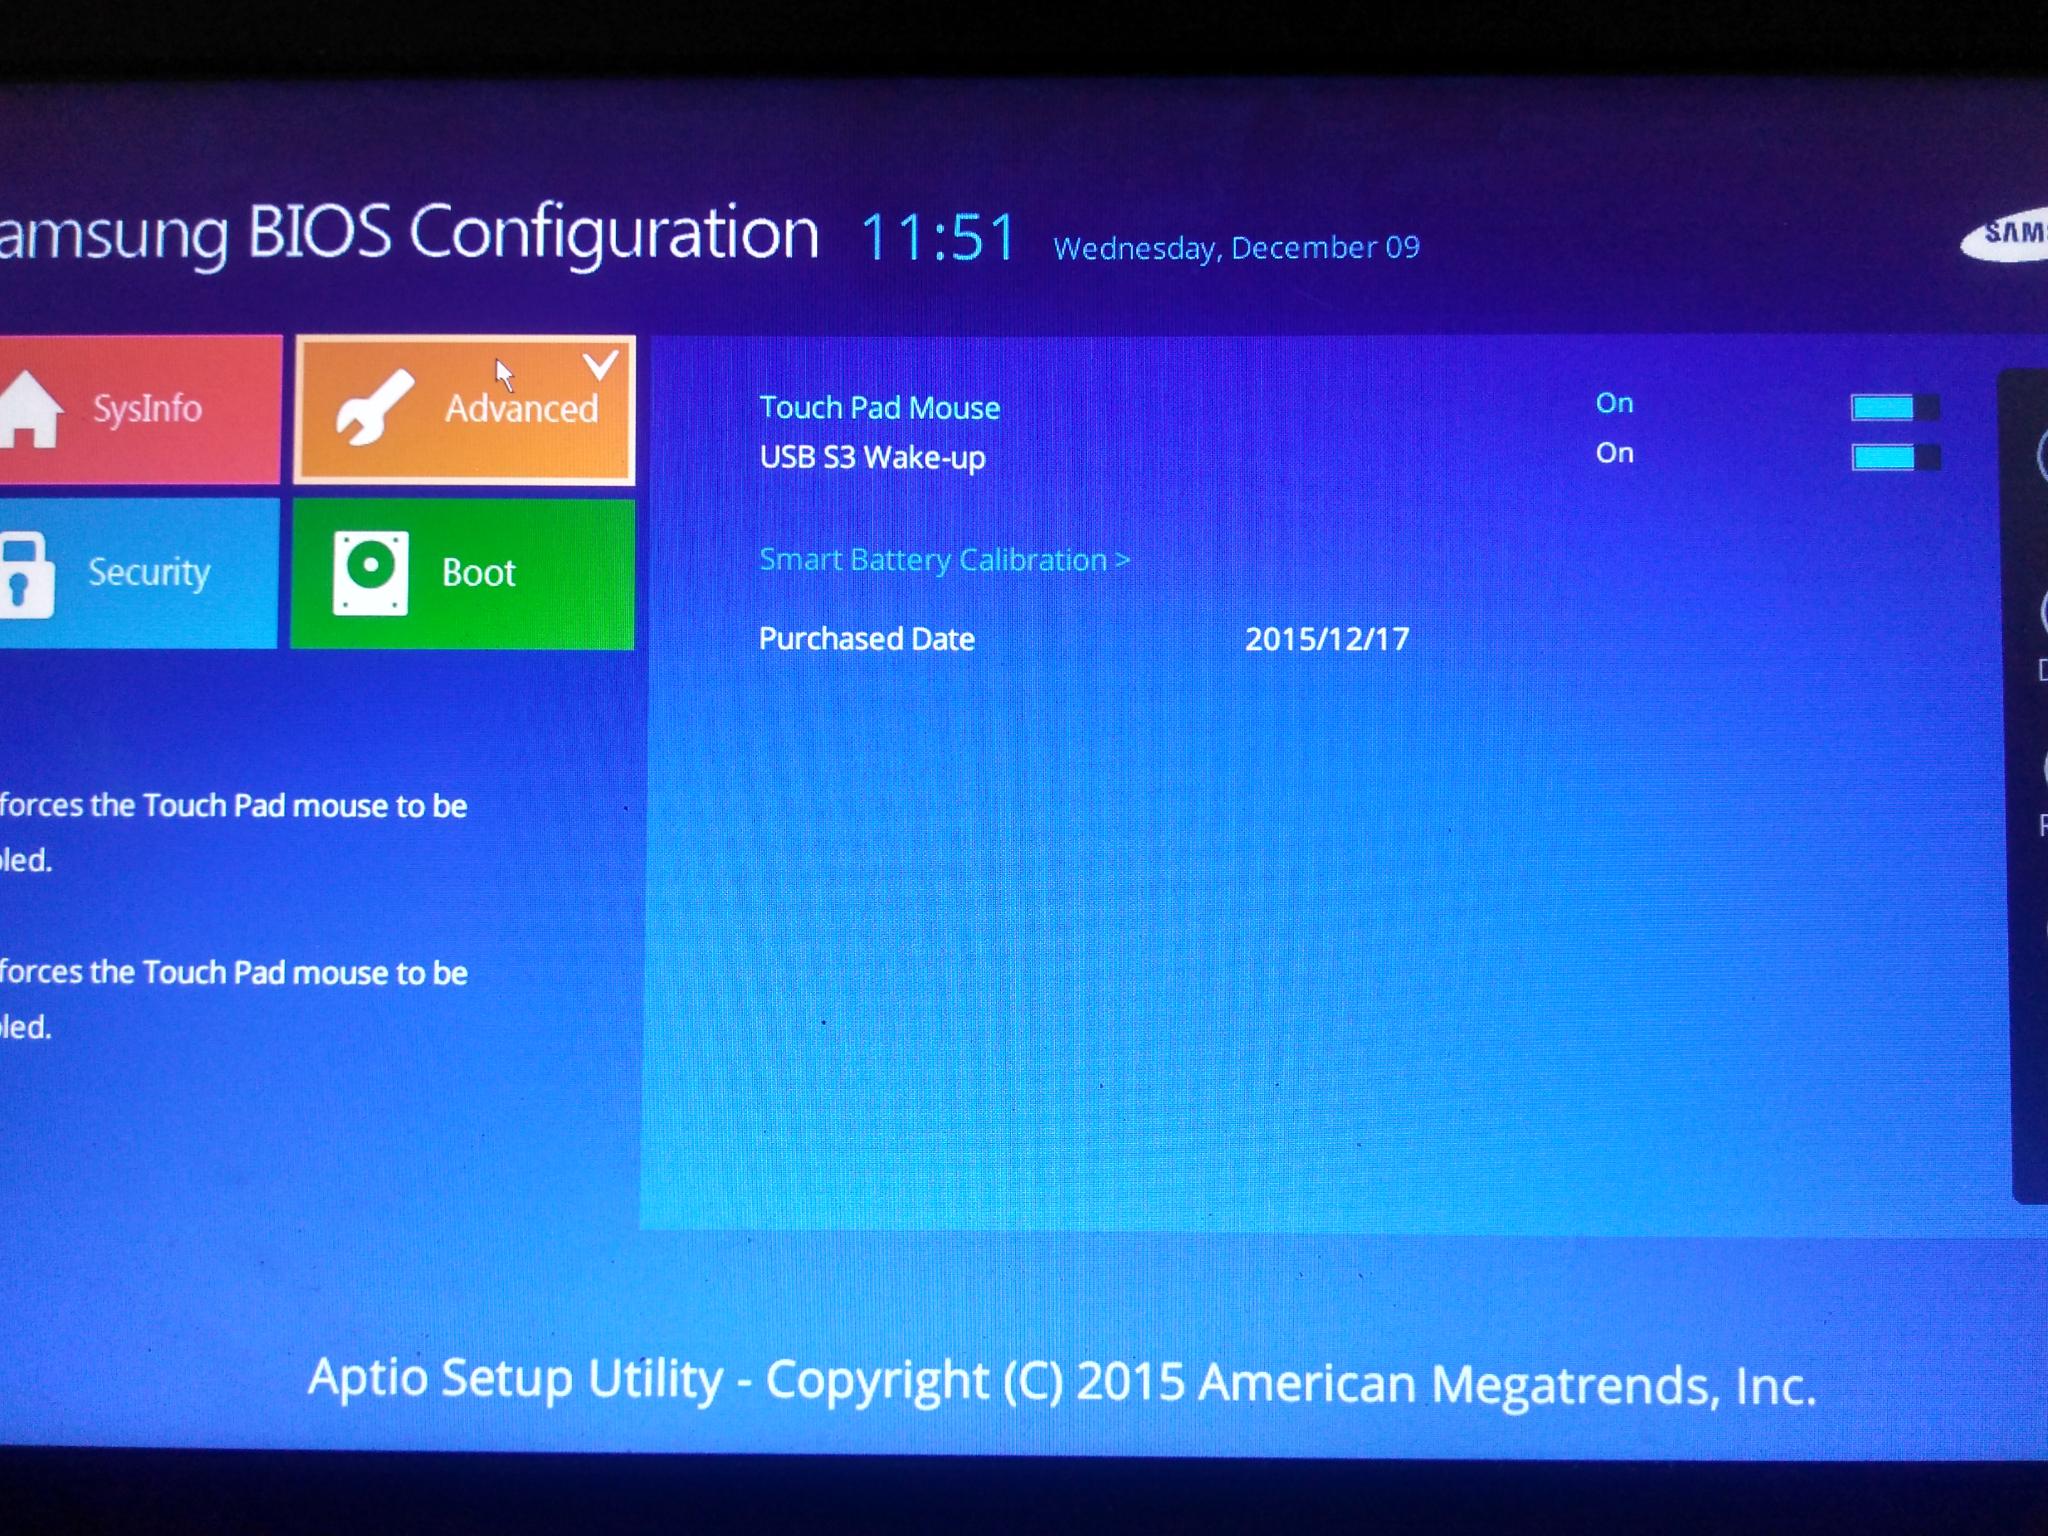The image size is (2048, 1536).
Task: Click the hard disk icon on Boot
Action: click(370, 573)
